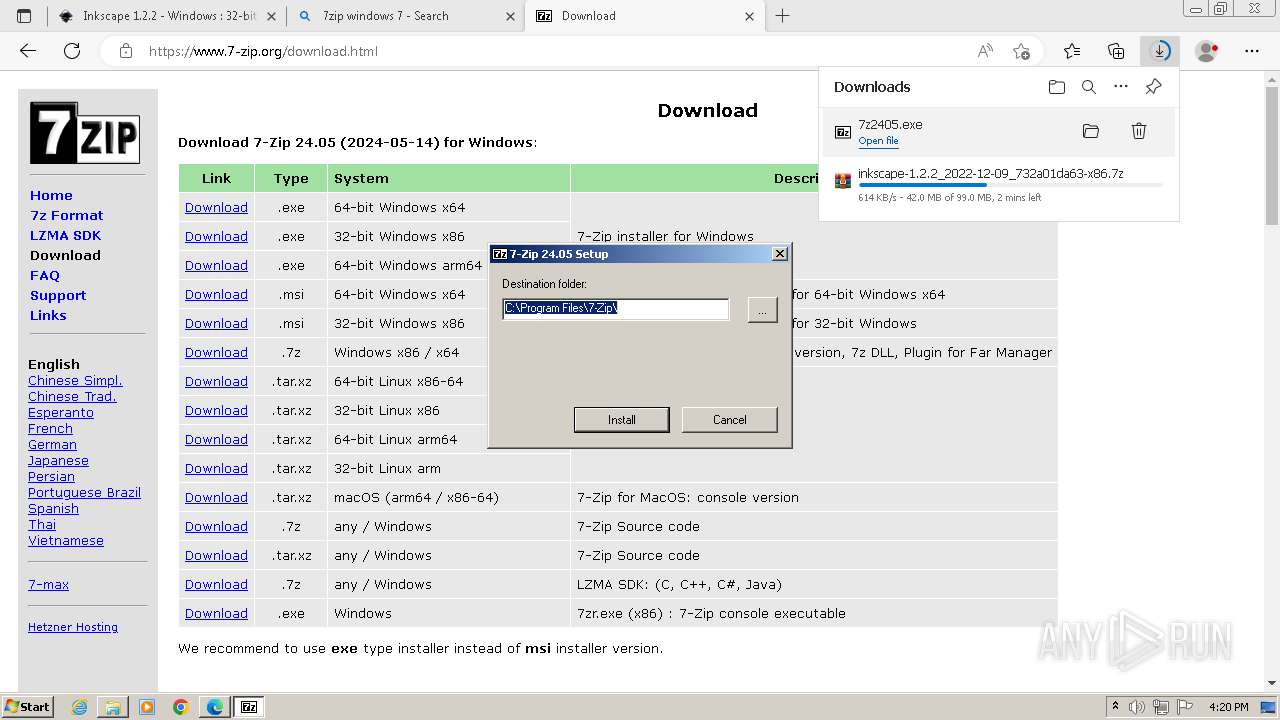The height and width of the screenshot is (720, 1280).
Task: Delete 7z2405.exe download entry
Action: tap(1138, 131)
